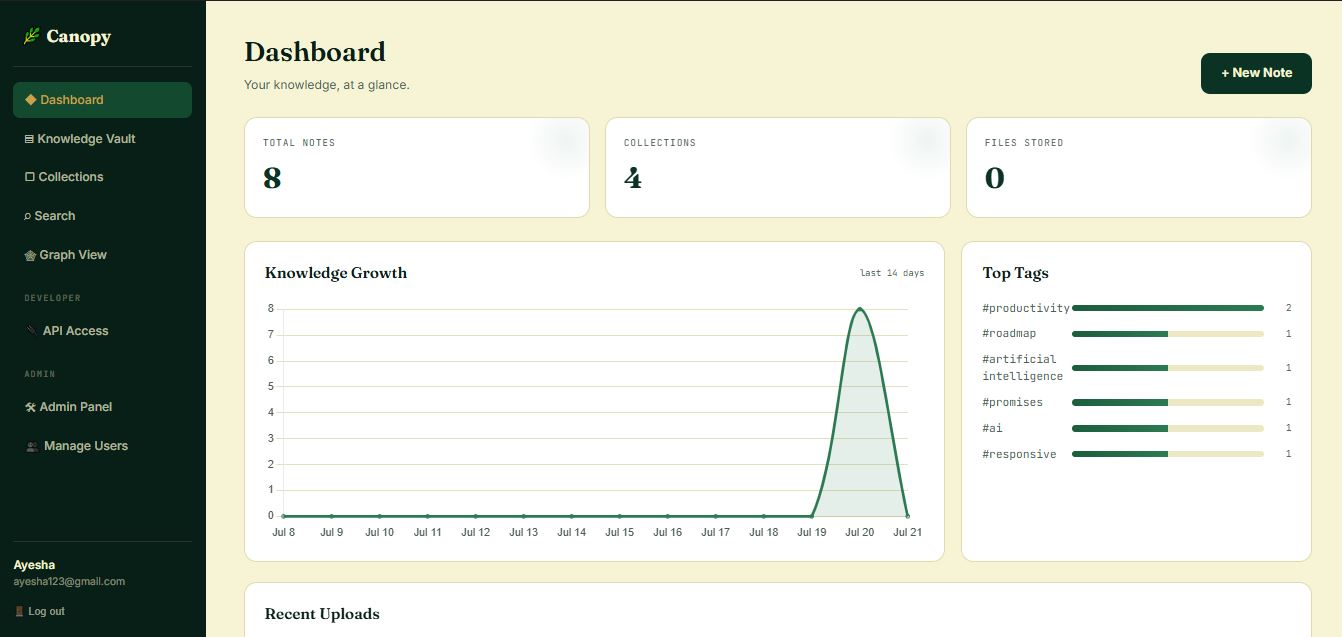Image resolution: width=1342 pixels, height=637 pixels.
Task: Click the Jul 21 axis label
Action: [x=908, y=532]
